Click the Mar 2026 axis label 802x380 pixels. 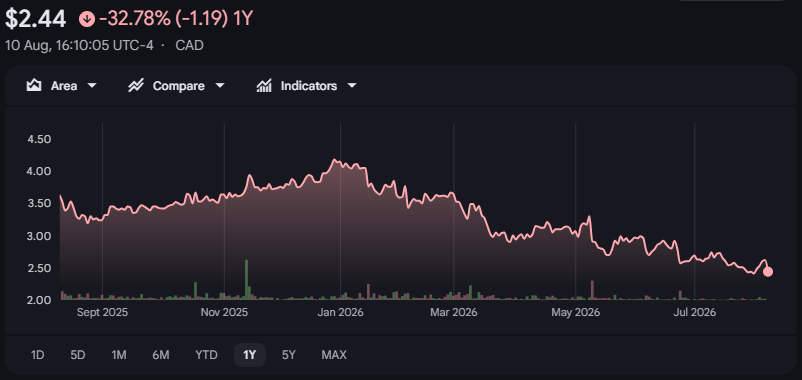(x=454, y=312)
